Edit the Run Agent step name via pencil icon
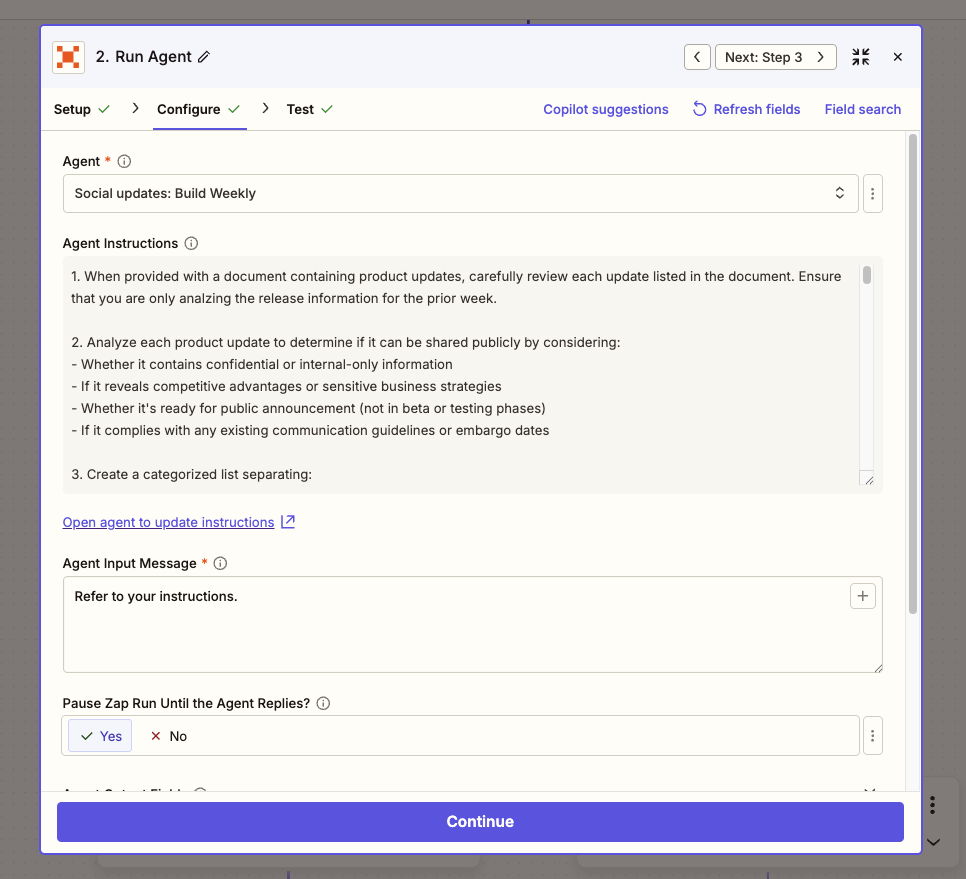 tap(201, 57)
